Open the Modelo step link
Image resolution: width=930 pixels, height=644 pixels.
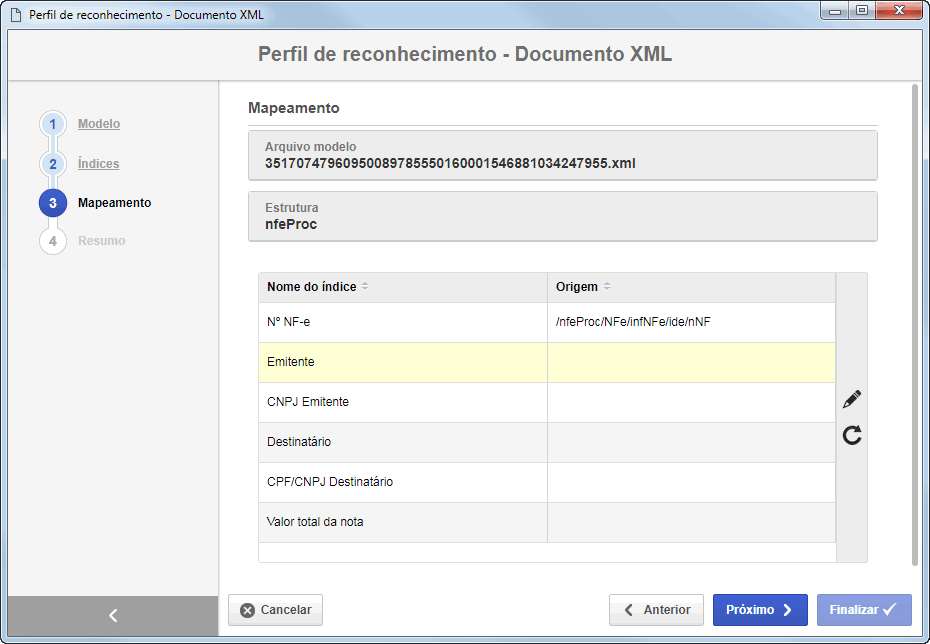(99, 124)
